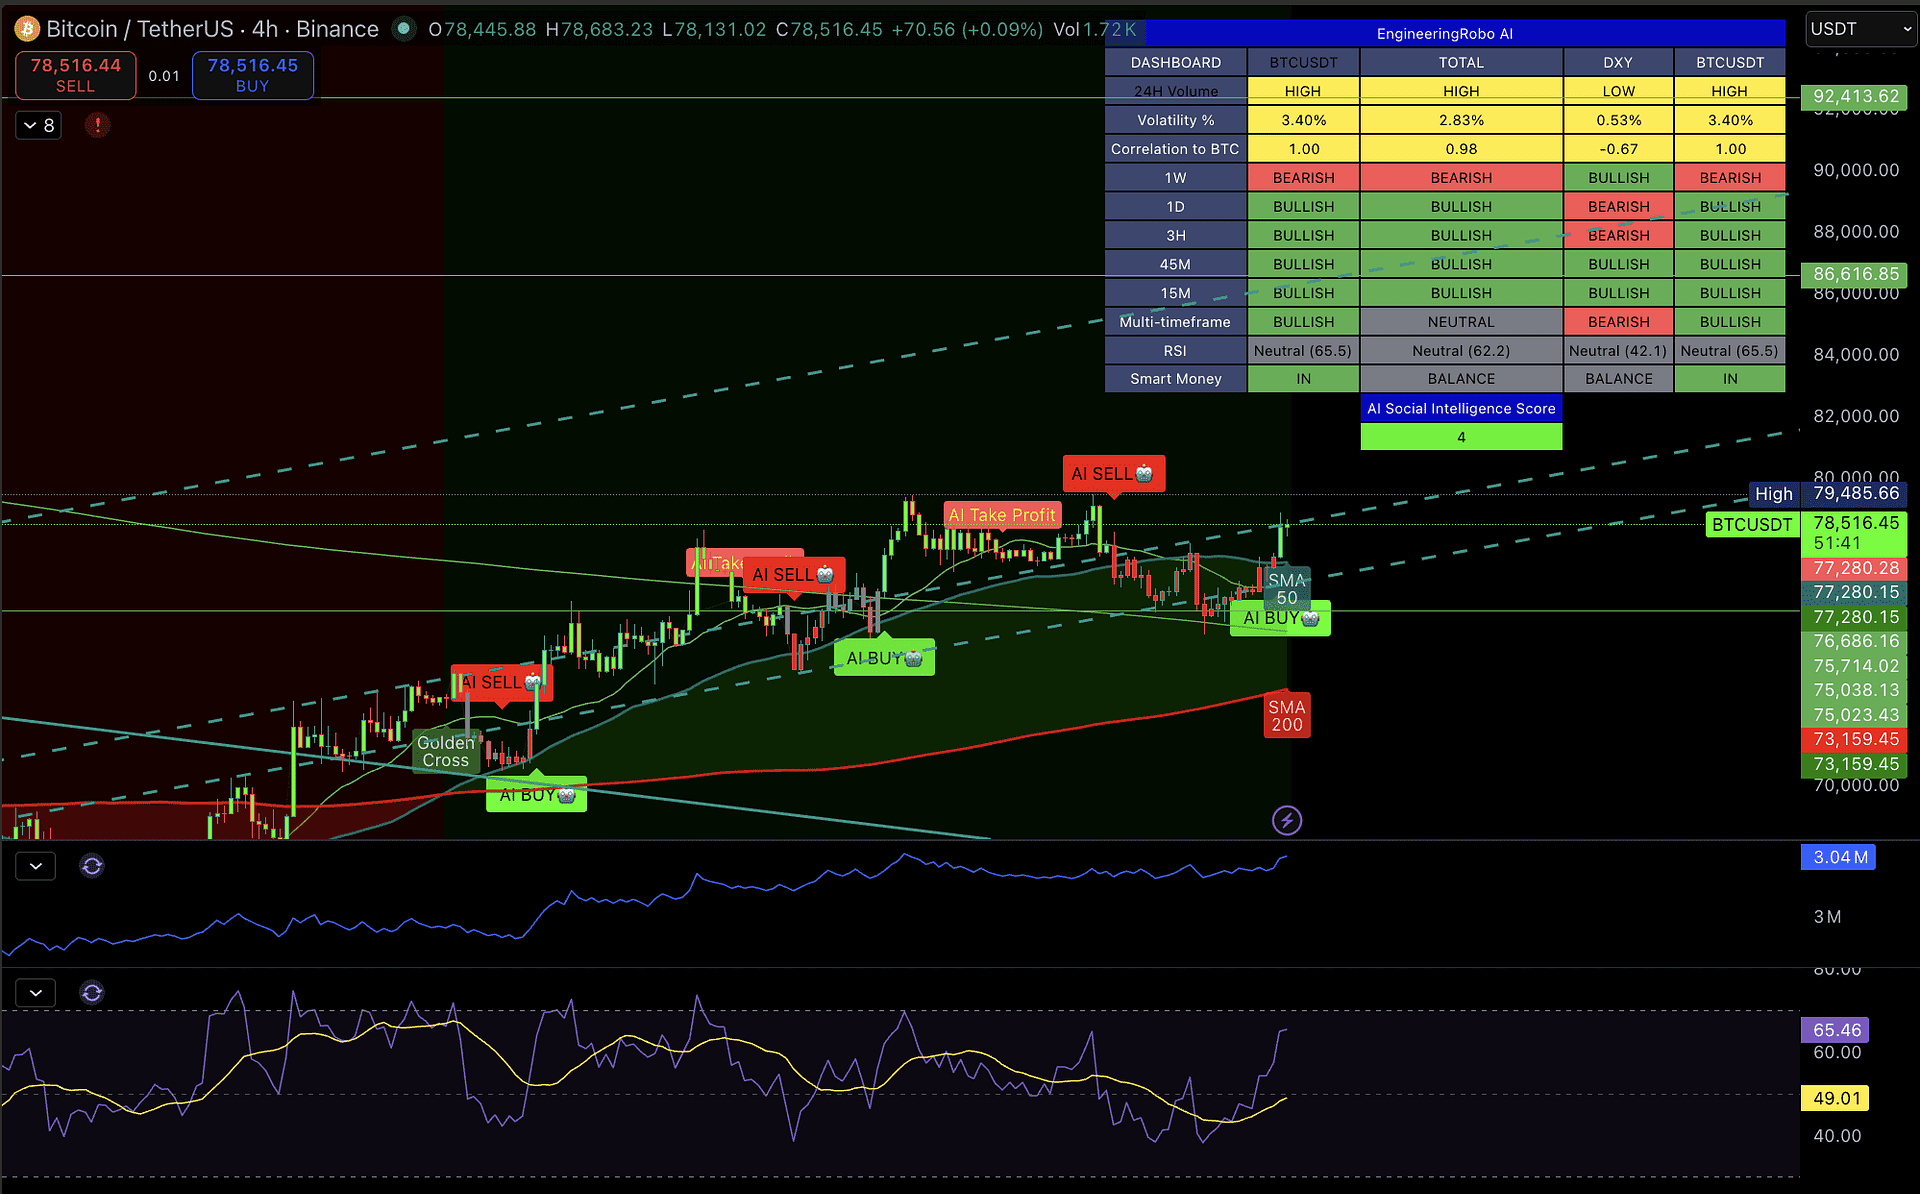Click the Golden Cross marker

click(x=446, y=751)
